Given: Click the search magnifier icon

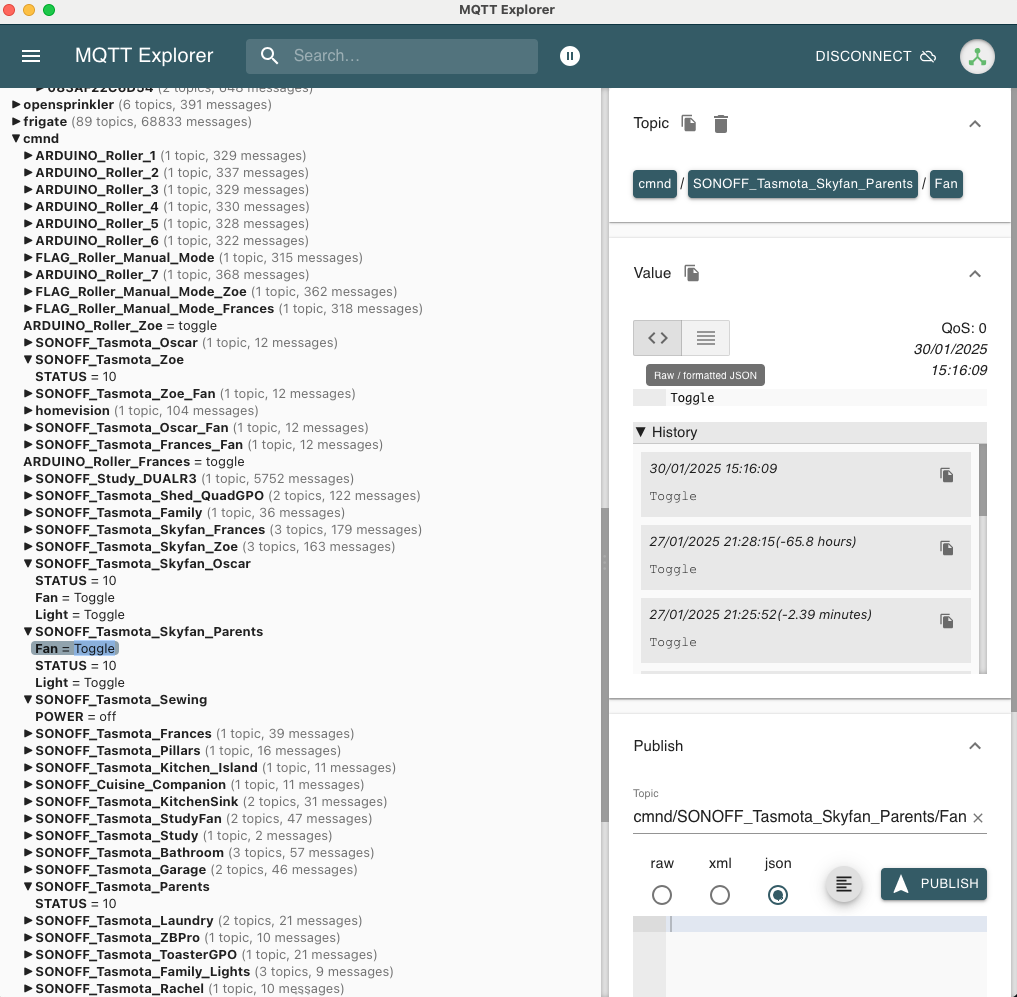Looking at the screenshot, I should click(x=269, y=56).
